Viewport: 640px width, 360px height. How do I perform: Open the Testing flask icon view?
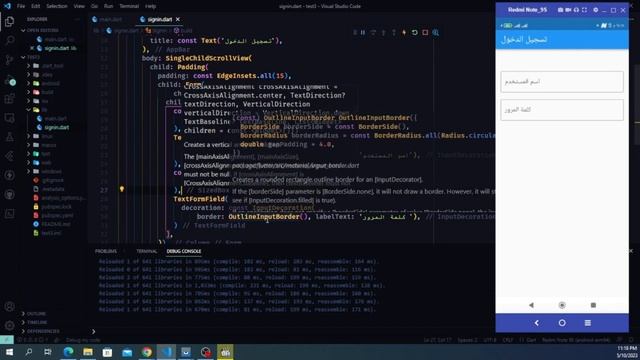point(9,138)
